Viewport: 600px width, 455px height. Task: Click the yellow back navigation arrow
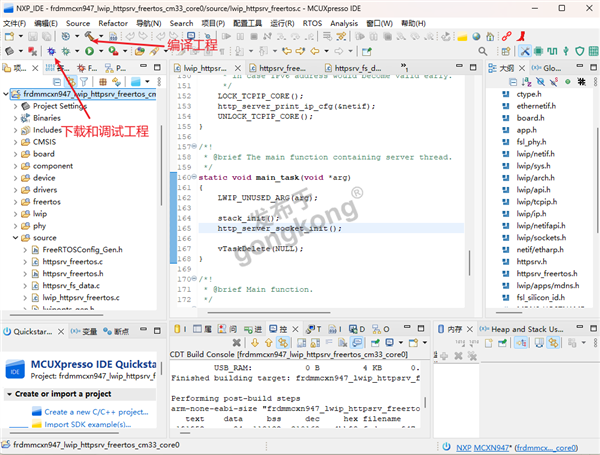pyautogui.click(x=315, y=51)
